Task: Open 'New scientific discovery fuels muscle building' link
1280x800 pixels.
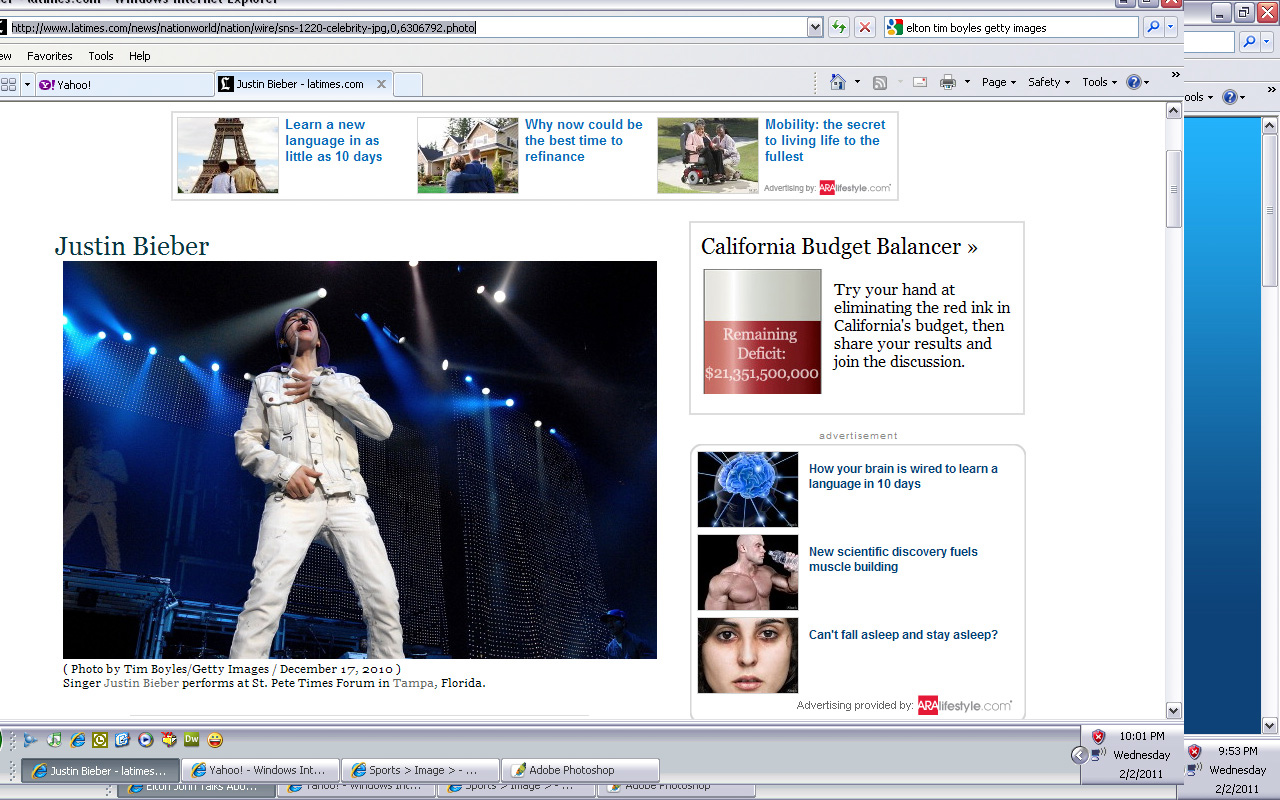Action: pyautogui.click(x=893, y=559)
